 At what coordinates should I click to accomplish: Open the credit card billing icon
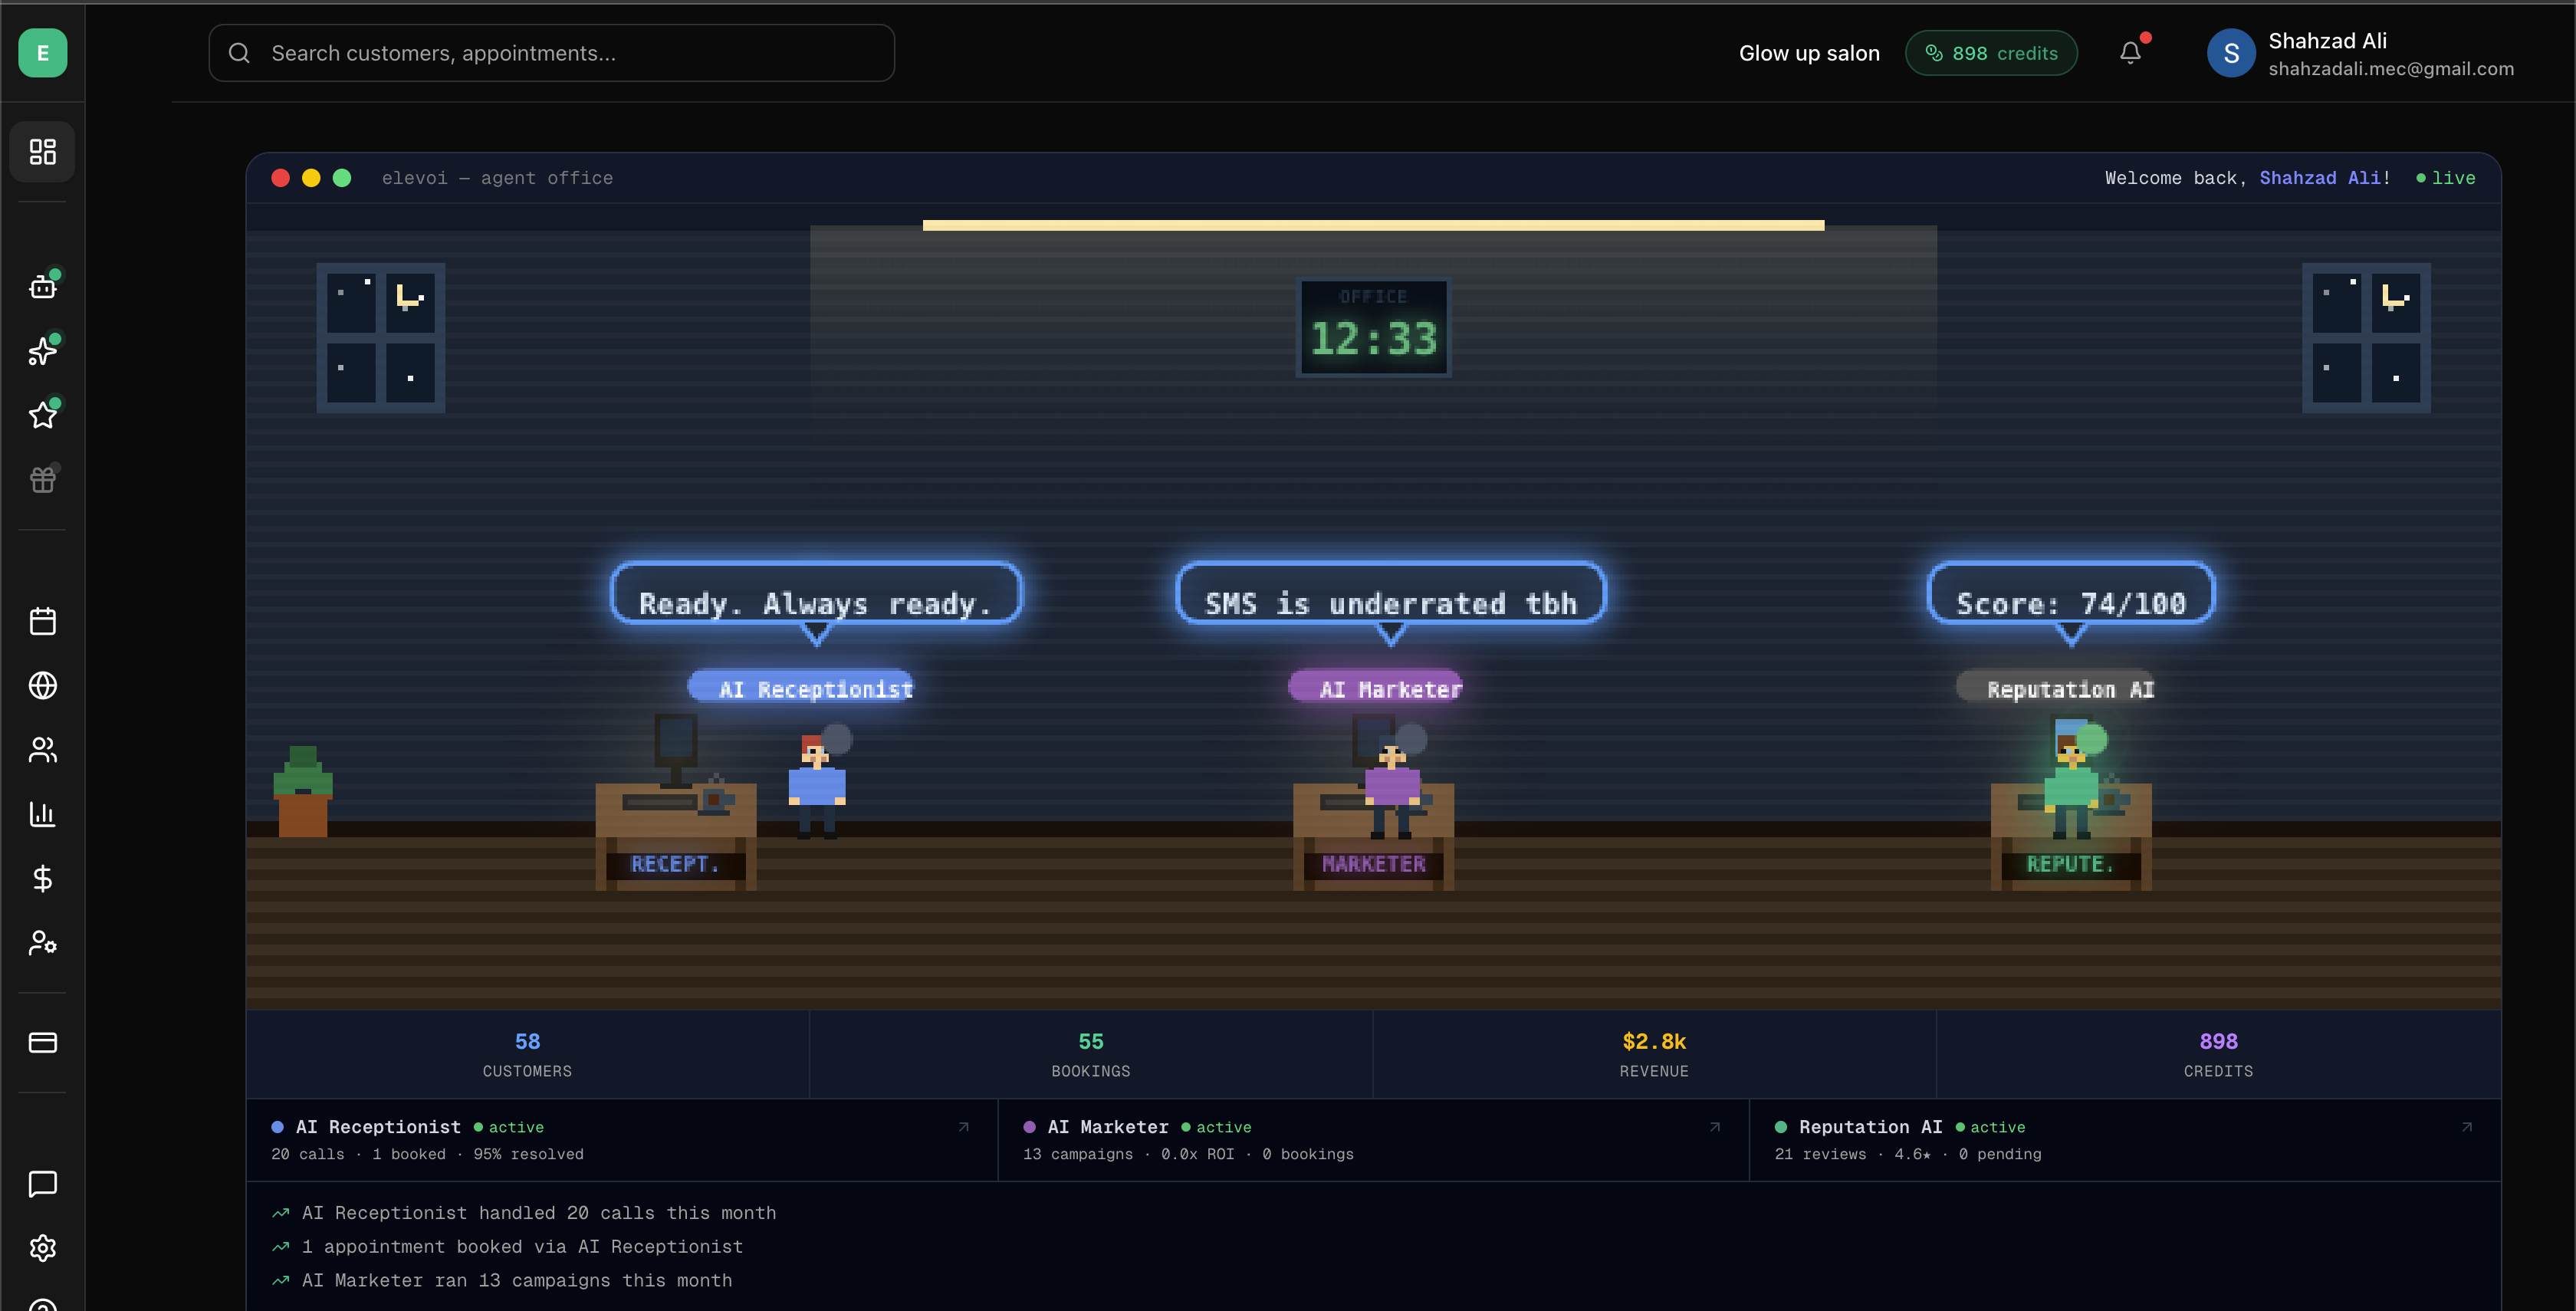[x=42, y=1042]
